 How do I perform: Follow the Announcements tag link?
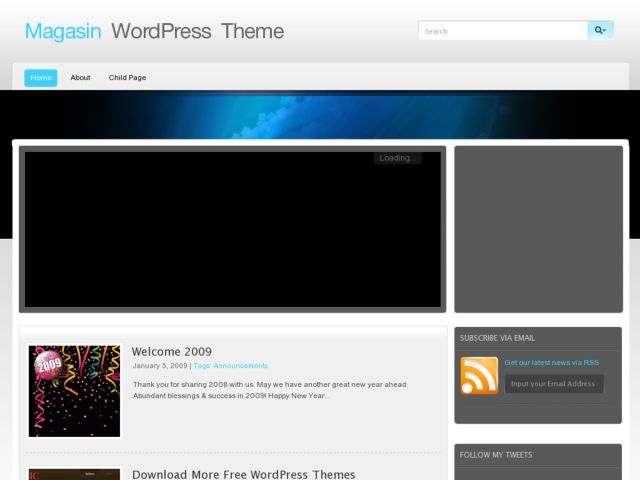coord(240,366)
